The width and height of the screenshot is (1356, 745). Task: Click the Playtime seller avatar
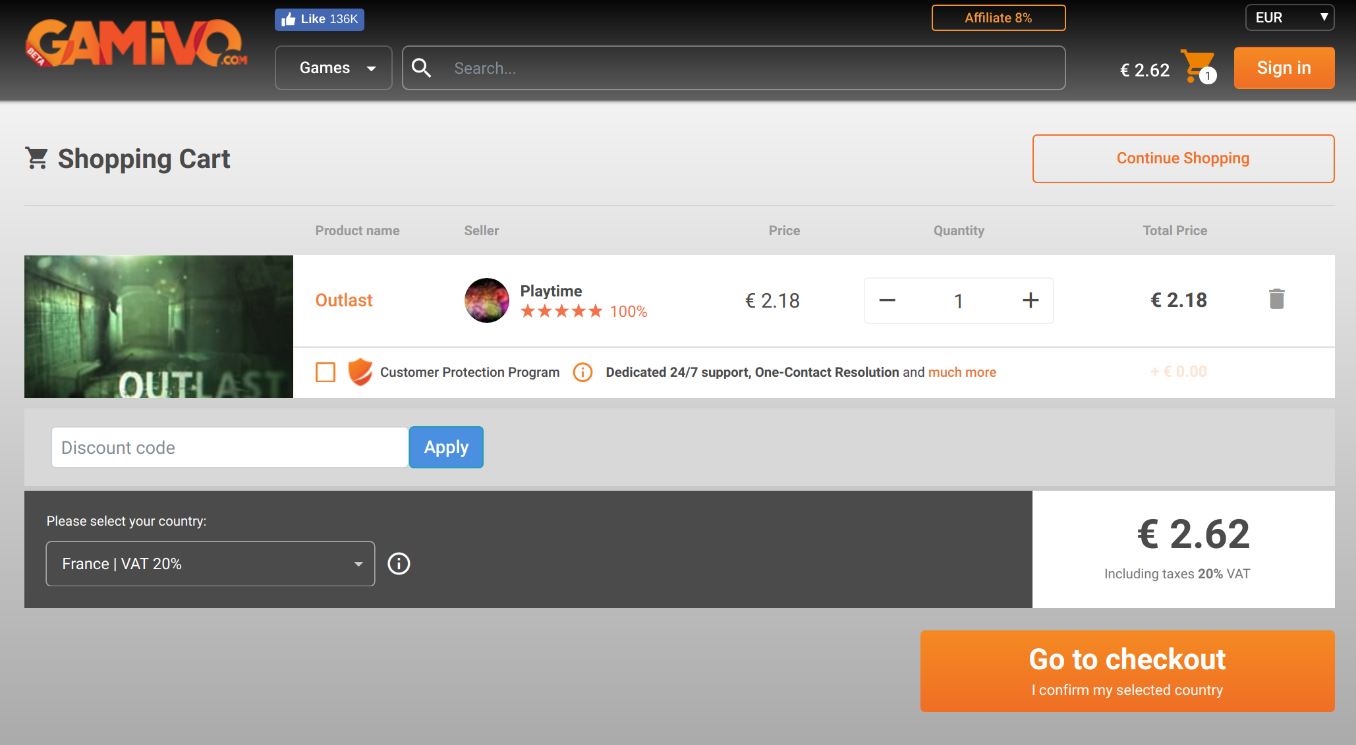tap(487, 300)
